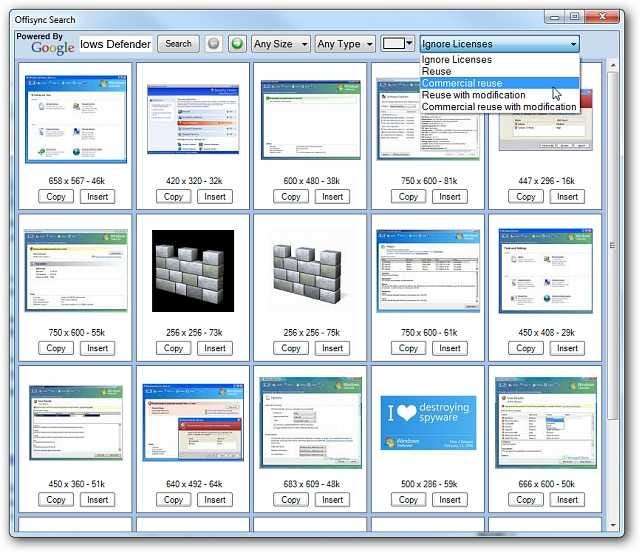Insert the 420 x 320 - 32k image
Viewport: 640px width, 552px height.
tap(215, 197)
